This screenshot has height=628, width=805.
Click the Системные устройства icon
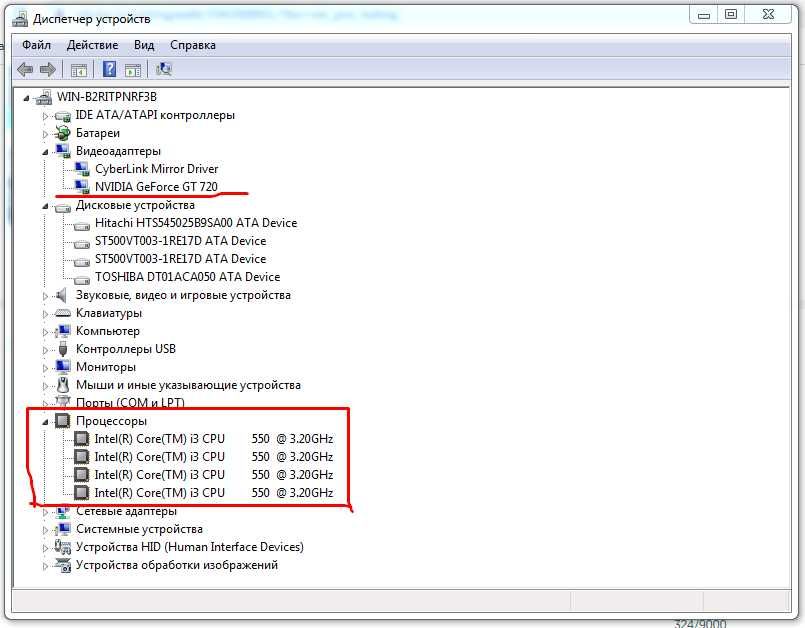63,529
